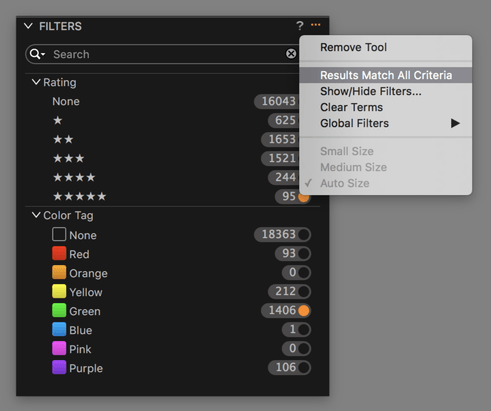Collapse the FILTERS panel chevron
Image resolution: width=491 pixels, height=411 pixels.
(x=28, y=26)
